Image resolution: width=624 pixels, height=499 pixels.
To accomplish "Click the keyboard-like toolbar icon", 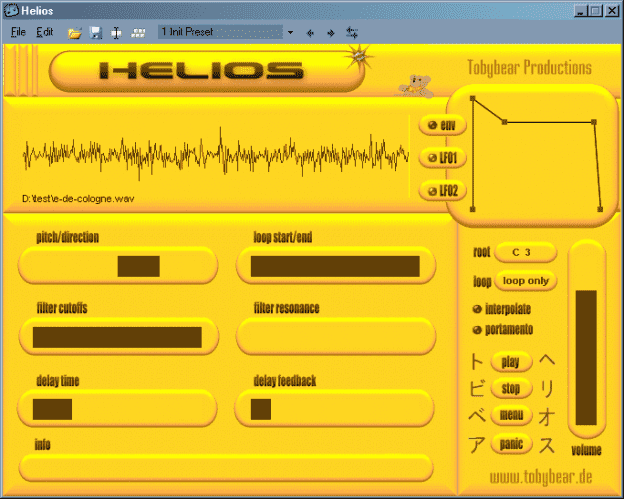I will (x=138, y=33).
